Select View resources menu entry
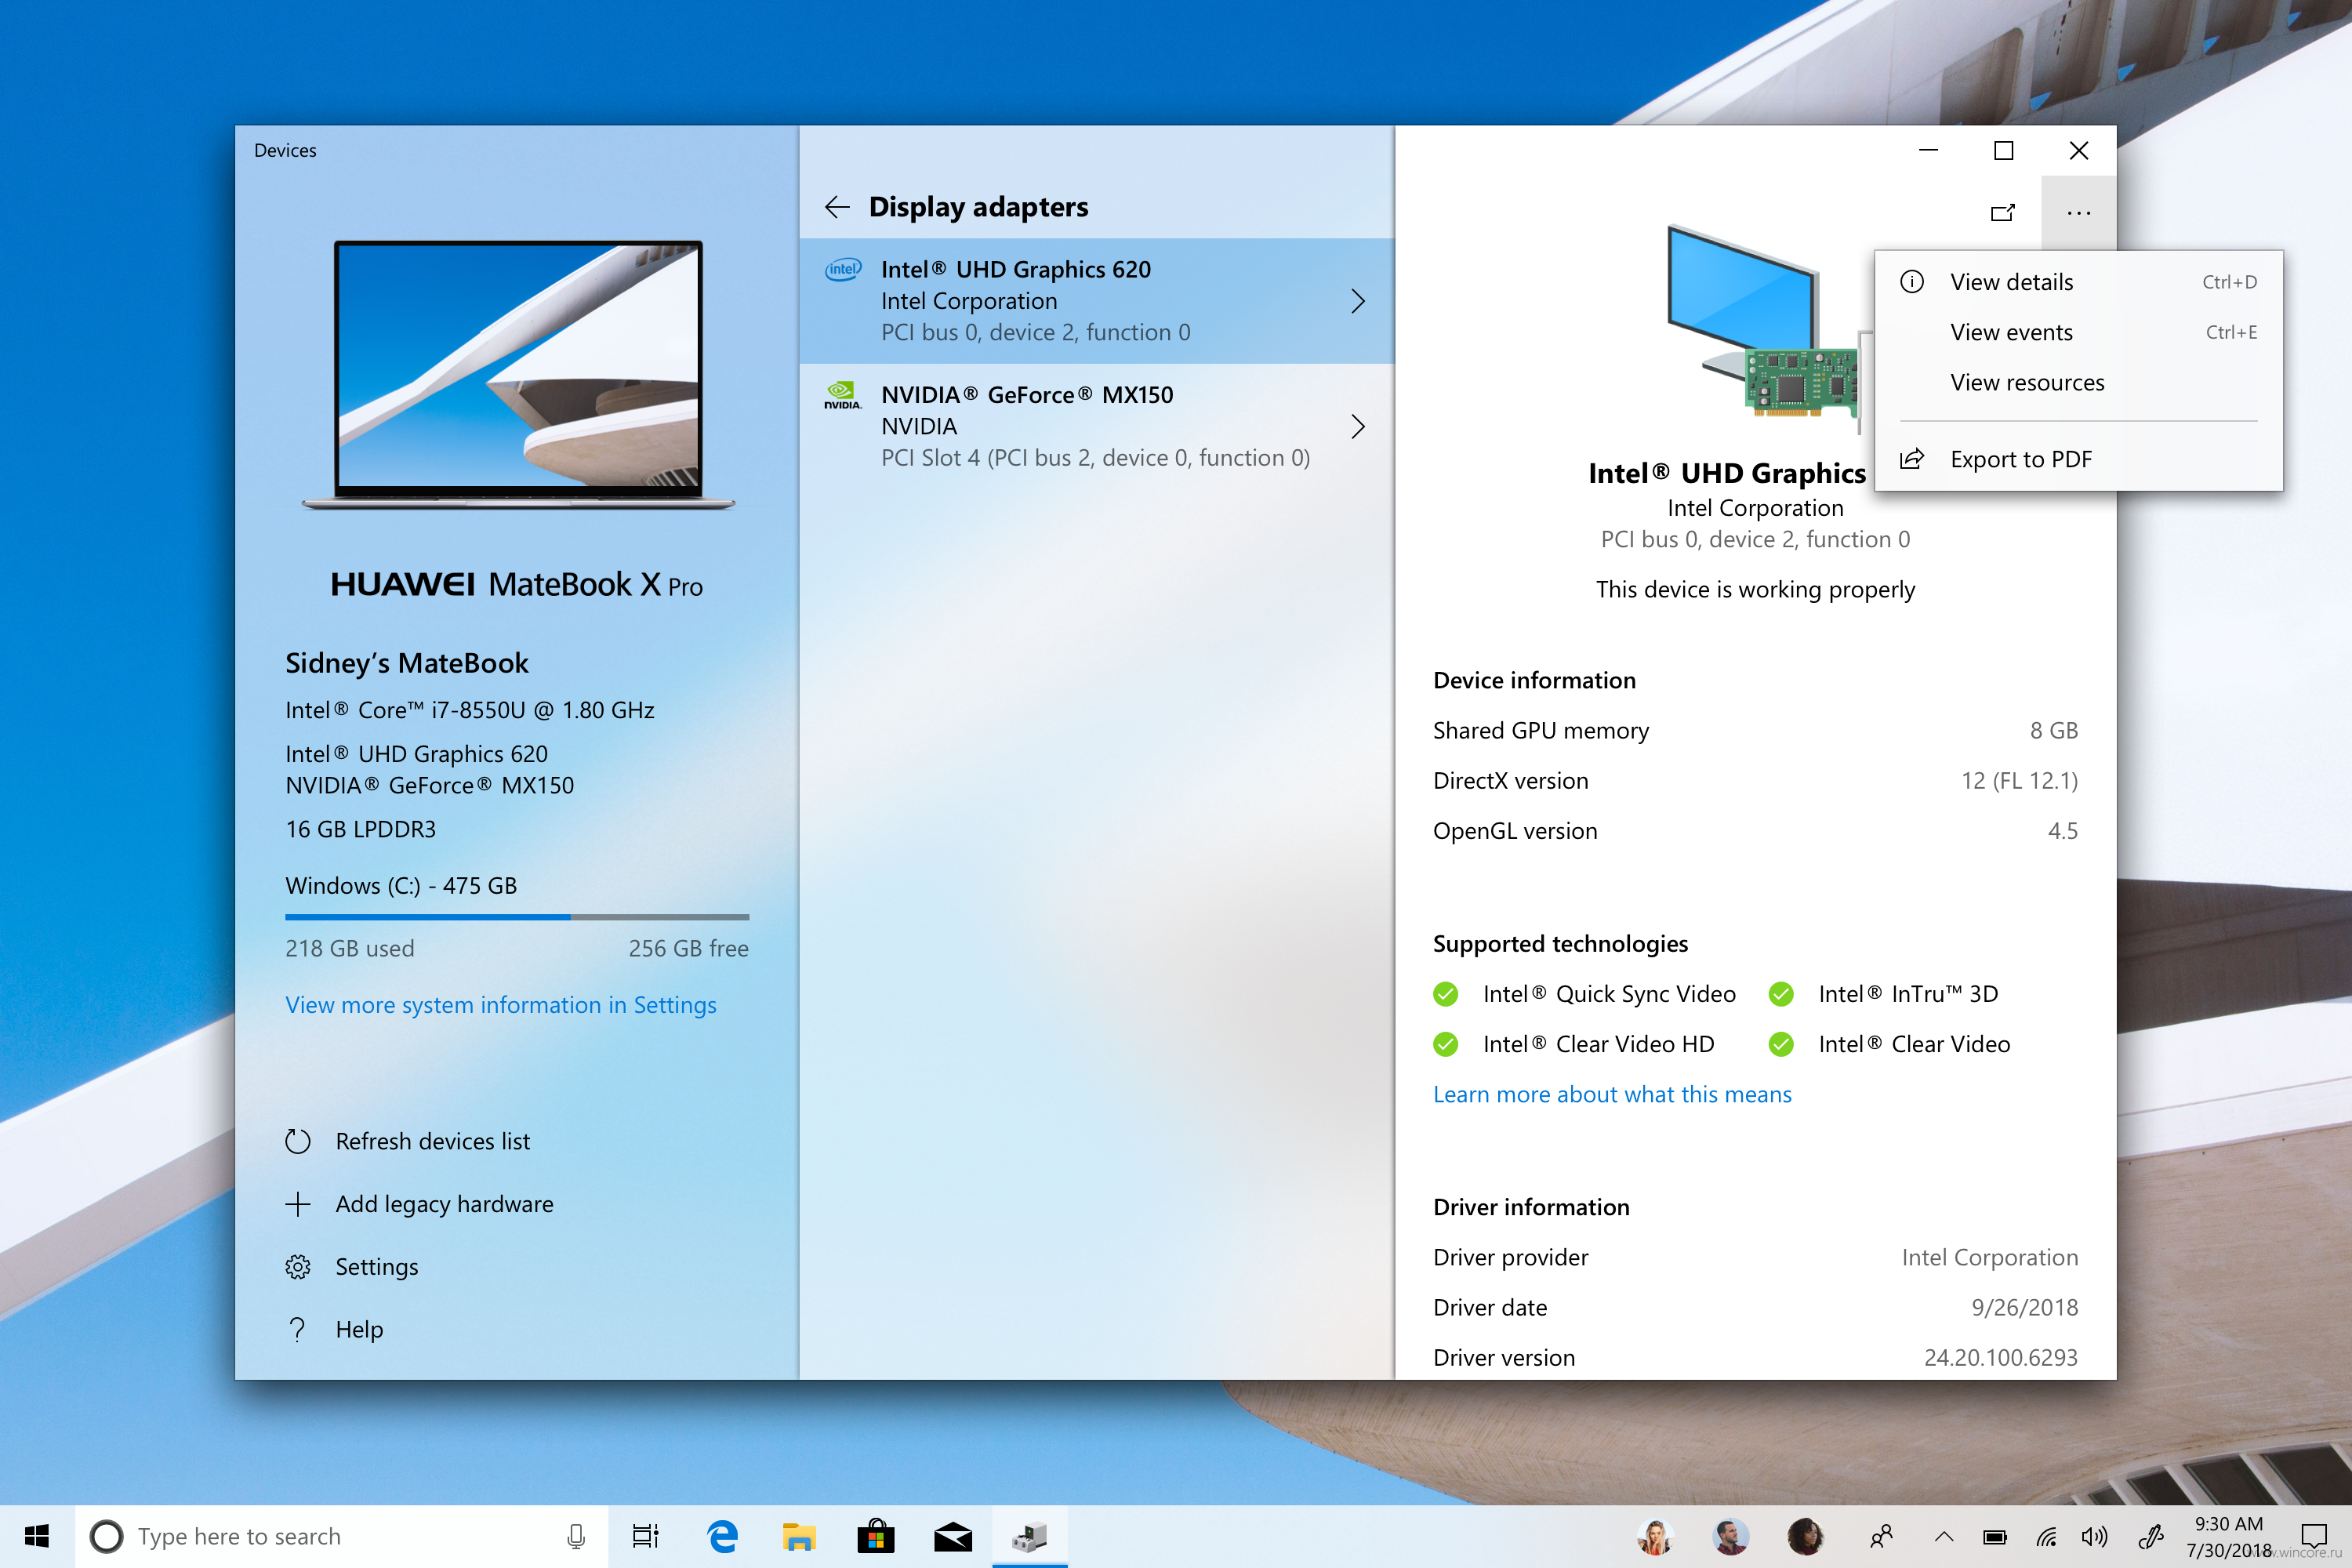2352x1568 pixels. [x=2078, y=382]
